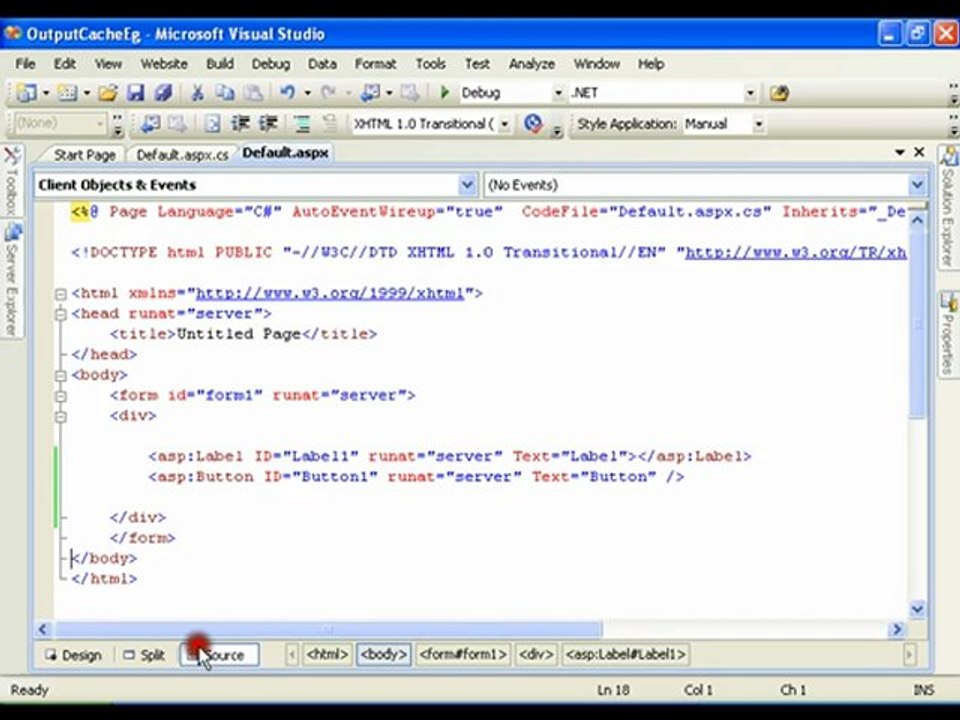Open the Format menu

click(375, 64)
